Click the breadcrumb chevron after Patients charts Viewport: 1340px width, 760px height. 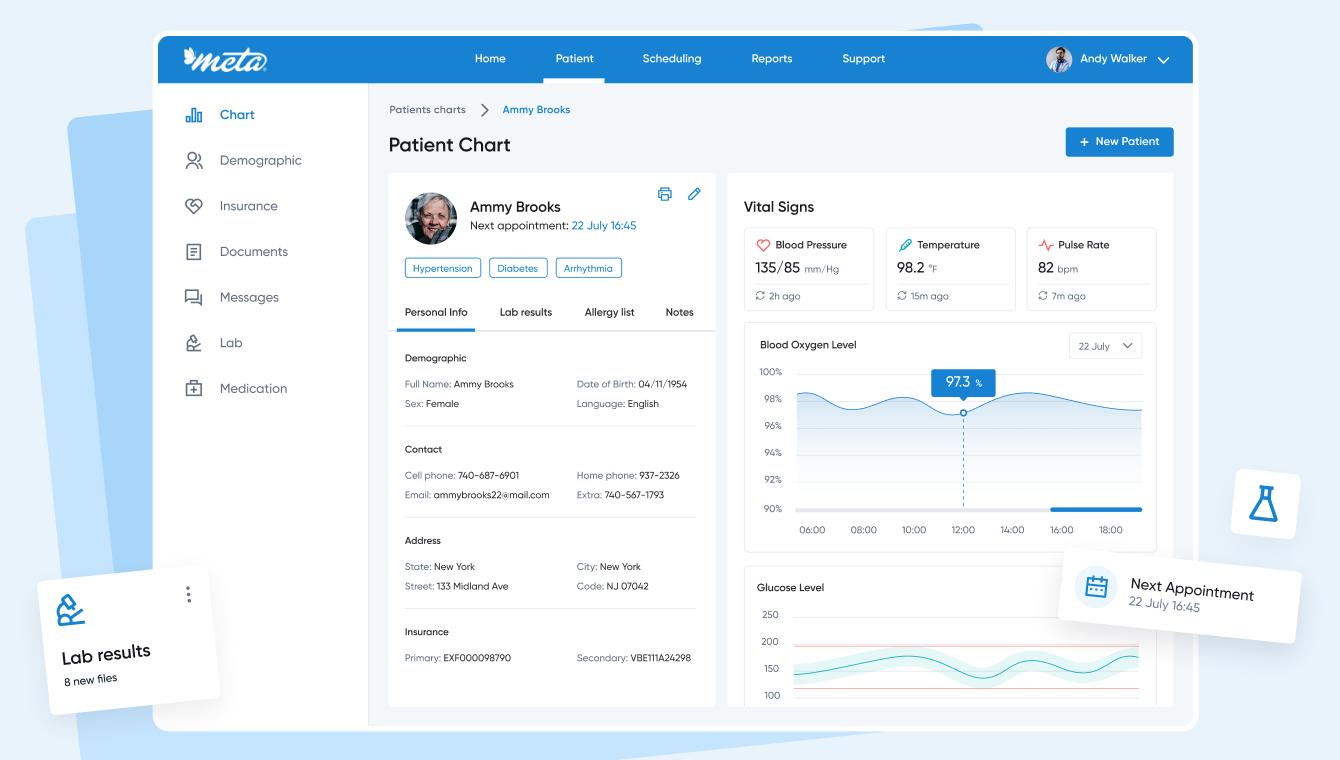click(485, 110)
